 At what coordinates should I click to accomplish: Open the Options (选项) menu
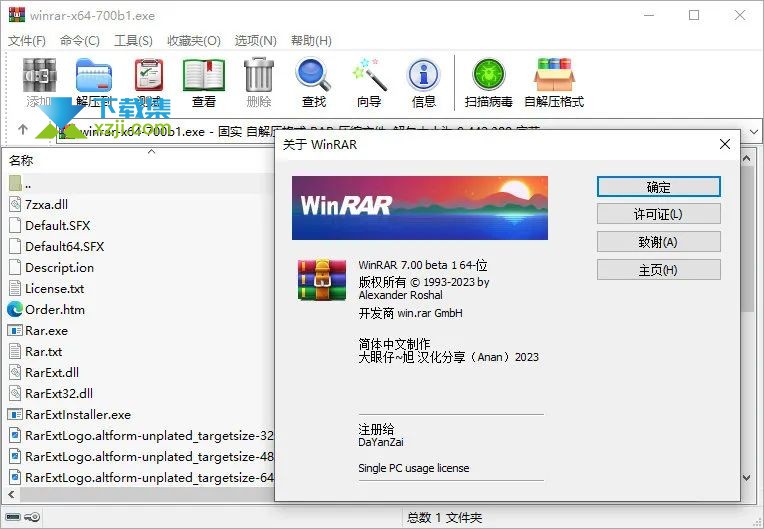pos(255,41)
